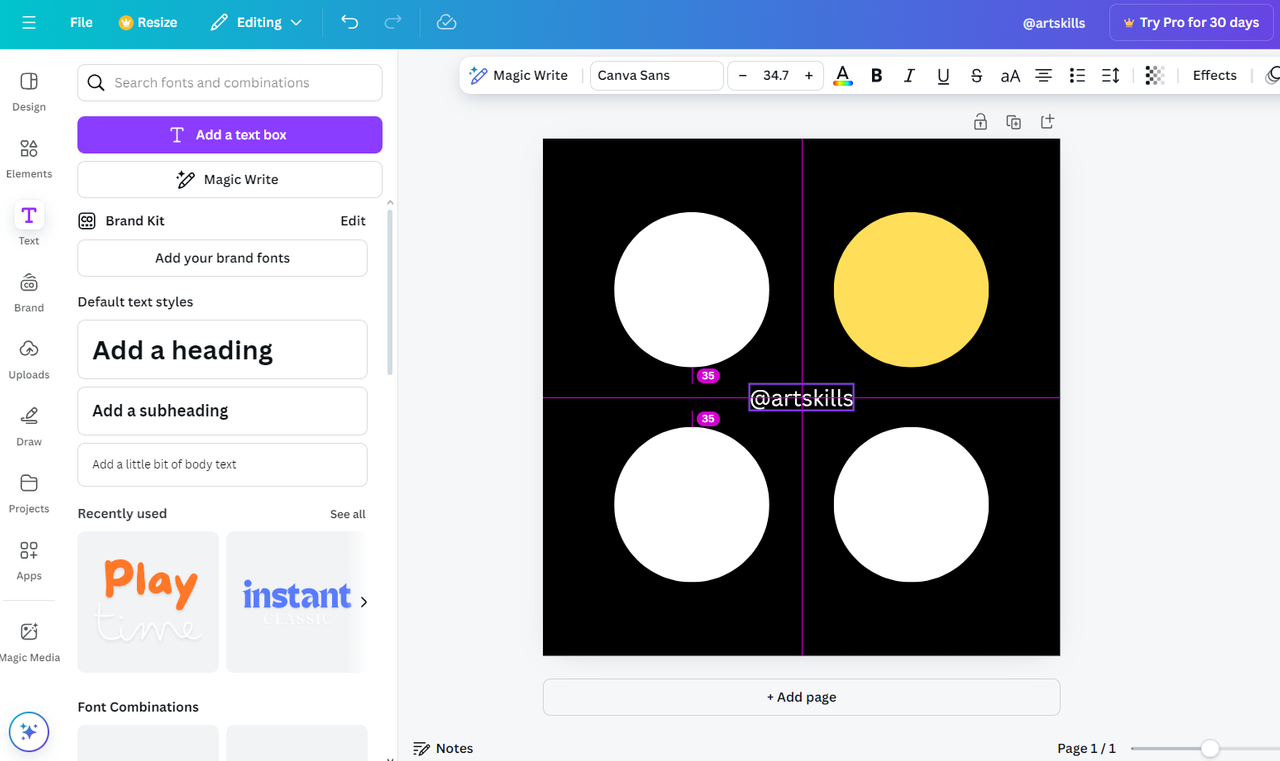Open the File menu

click(x=81, y=22)
